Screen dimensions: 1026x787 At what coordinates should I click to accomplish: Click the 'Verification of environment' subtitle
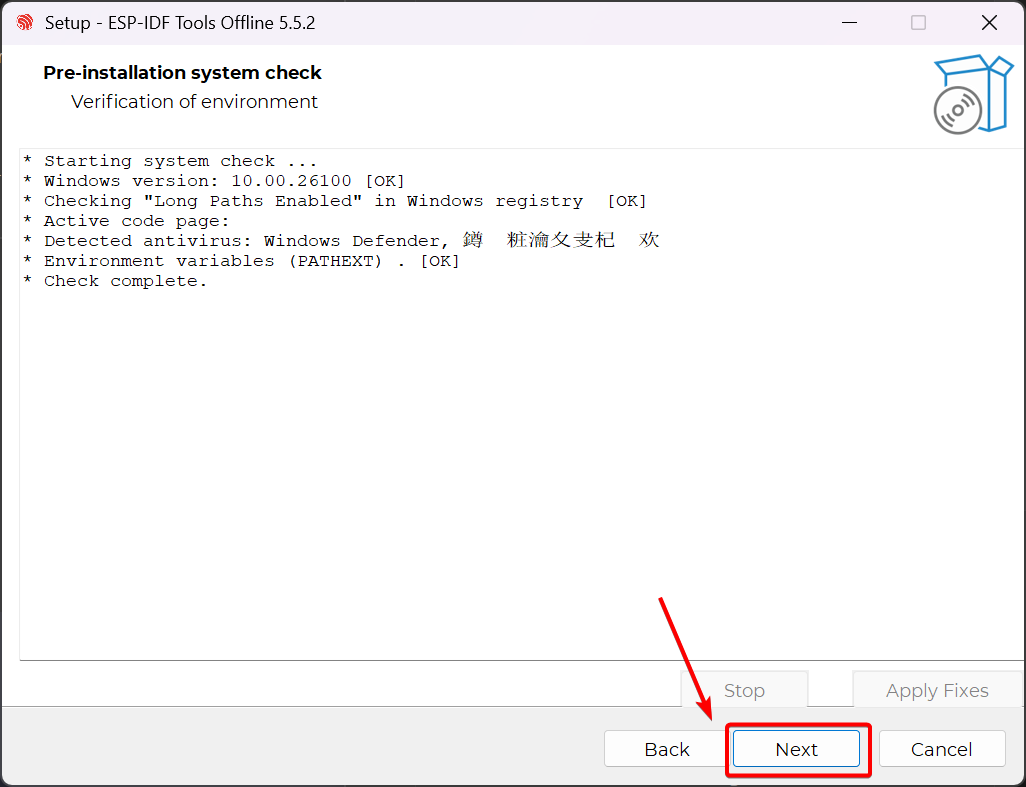(x=194, y=102)
